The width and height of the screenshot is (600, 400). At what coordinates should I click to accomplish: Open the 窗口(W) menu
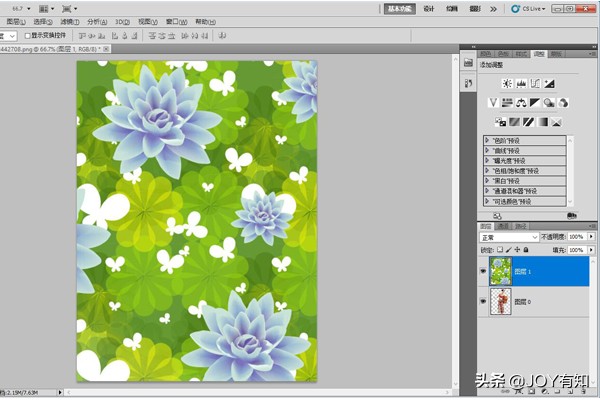point(177,22)
